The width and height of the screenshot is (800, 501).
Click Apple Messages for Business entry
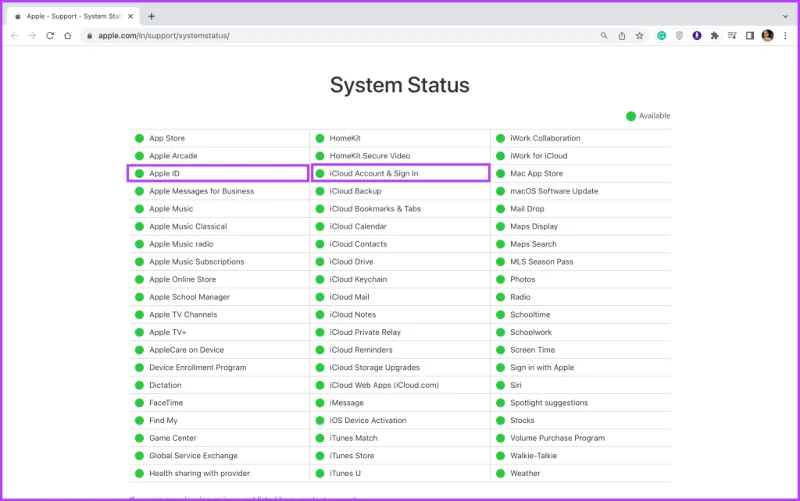[x=202, y=191]
